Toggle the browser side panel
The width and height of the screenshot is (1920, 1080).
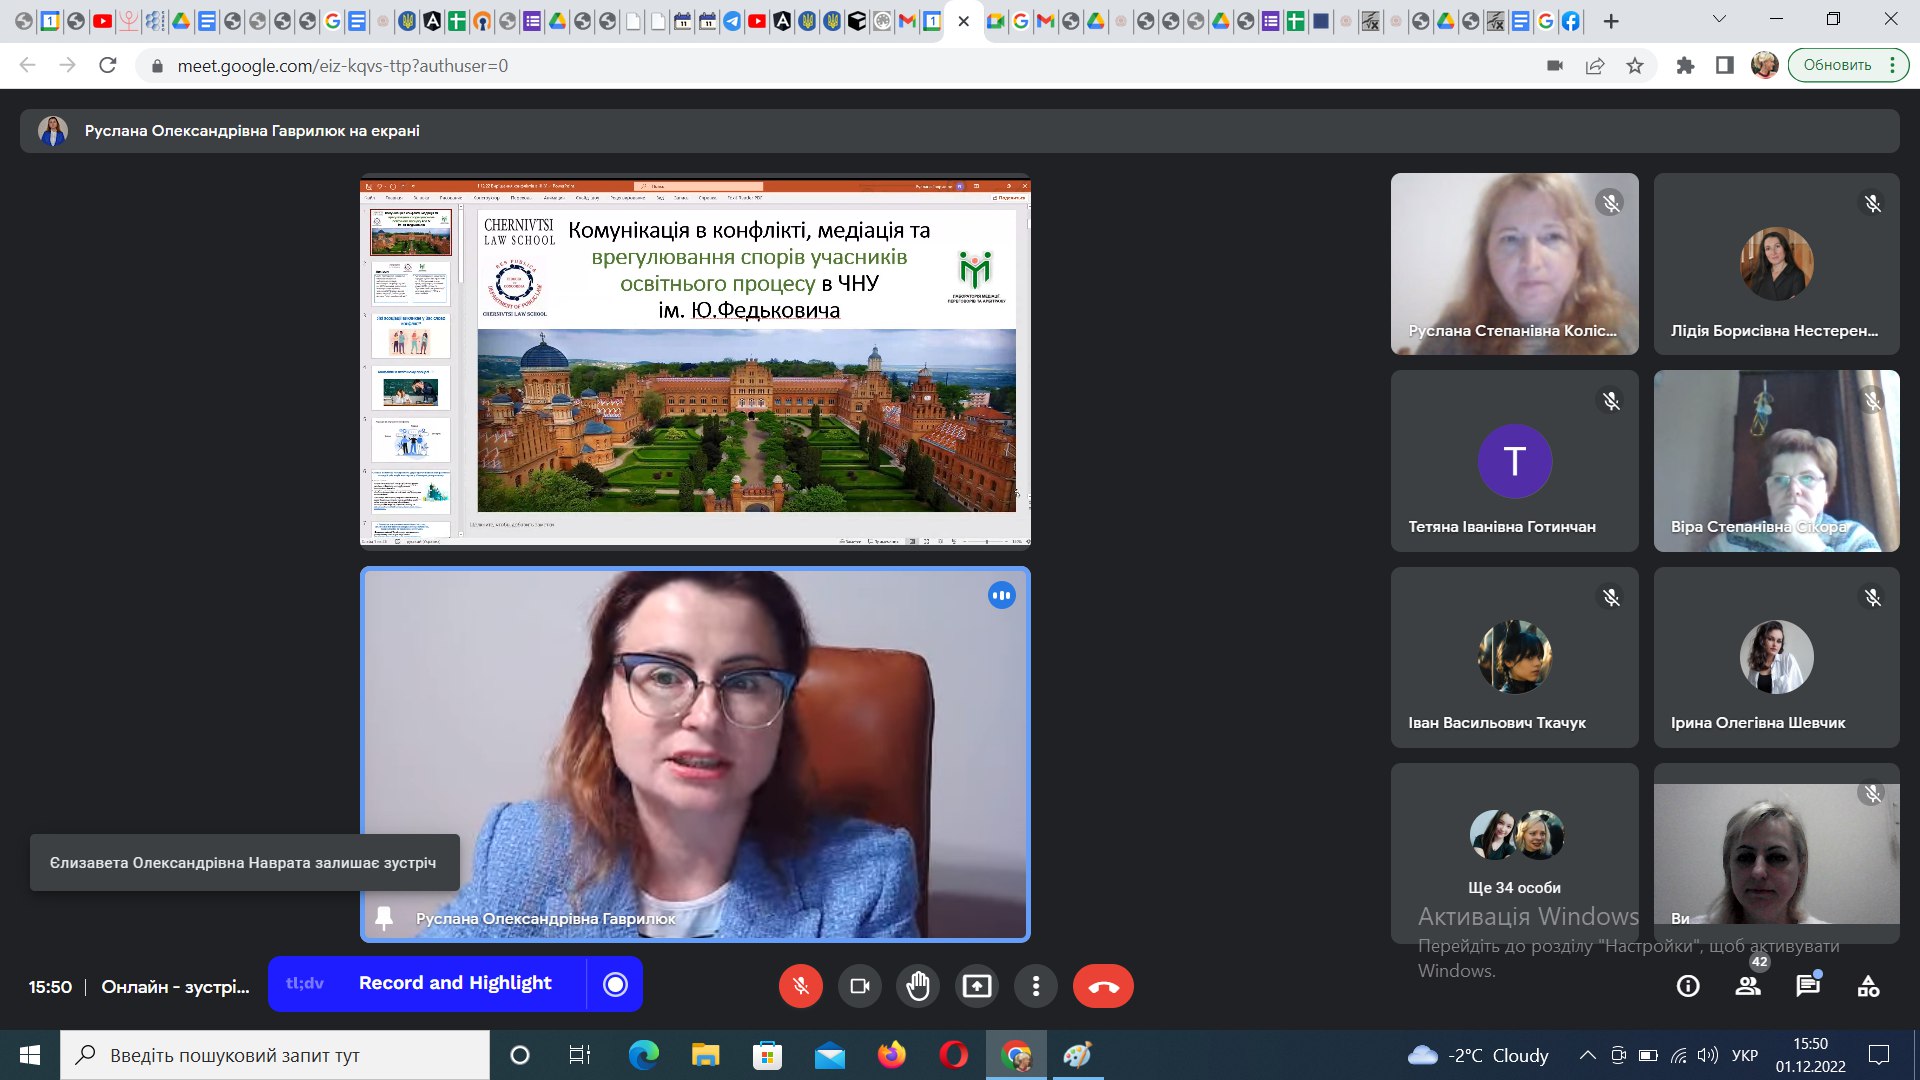click(1725, 65)
